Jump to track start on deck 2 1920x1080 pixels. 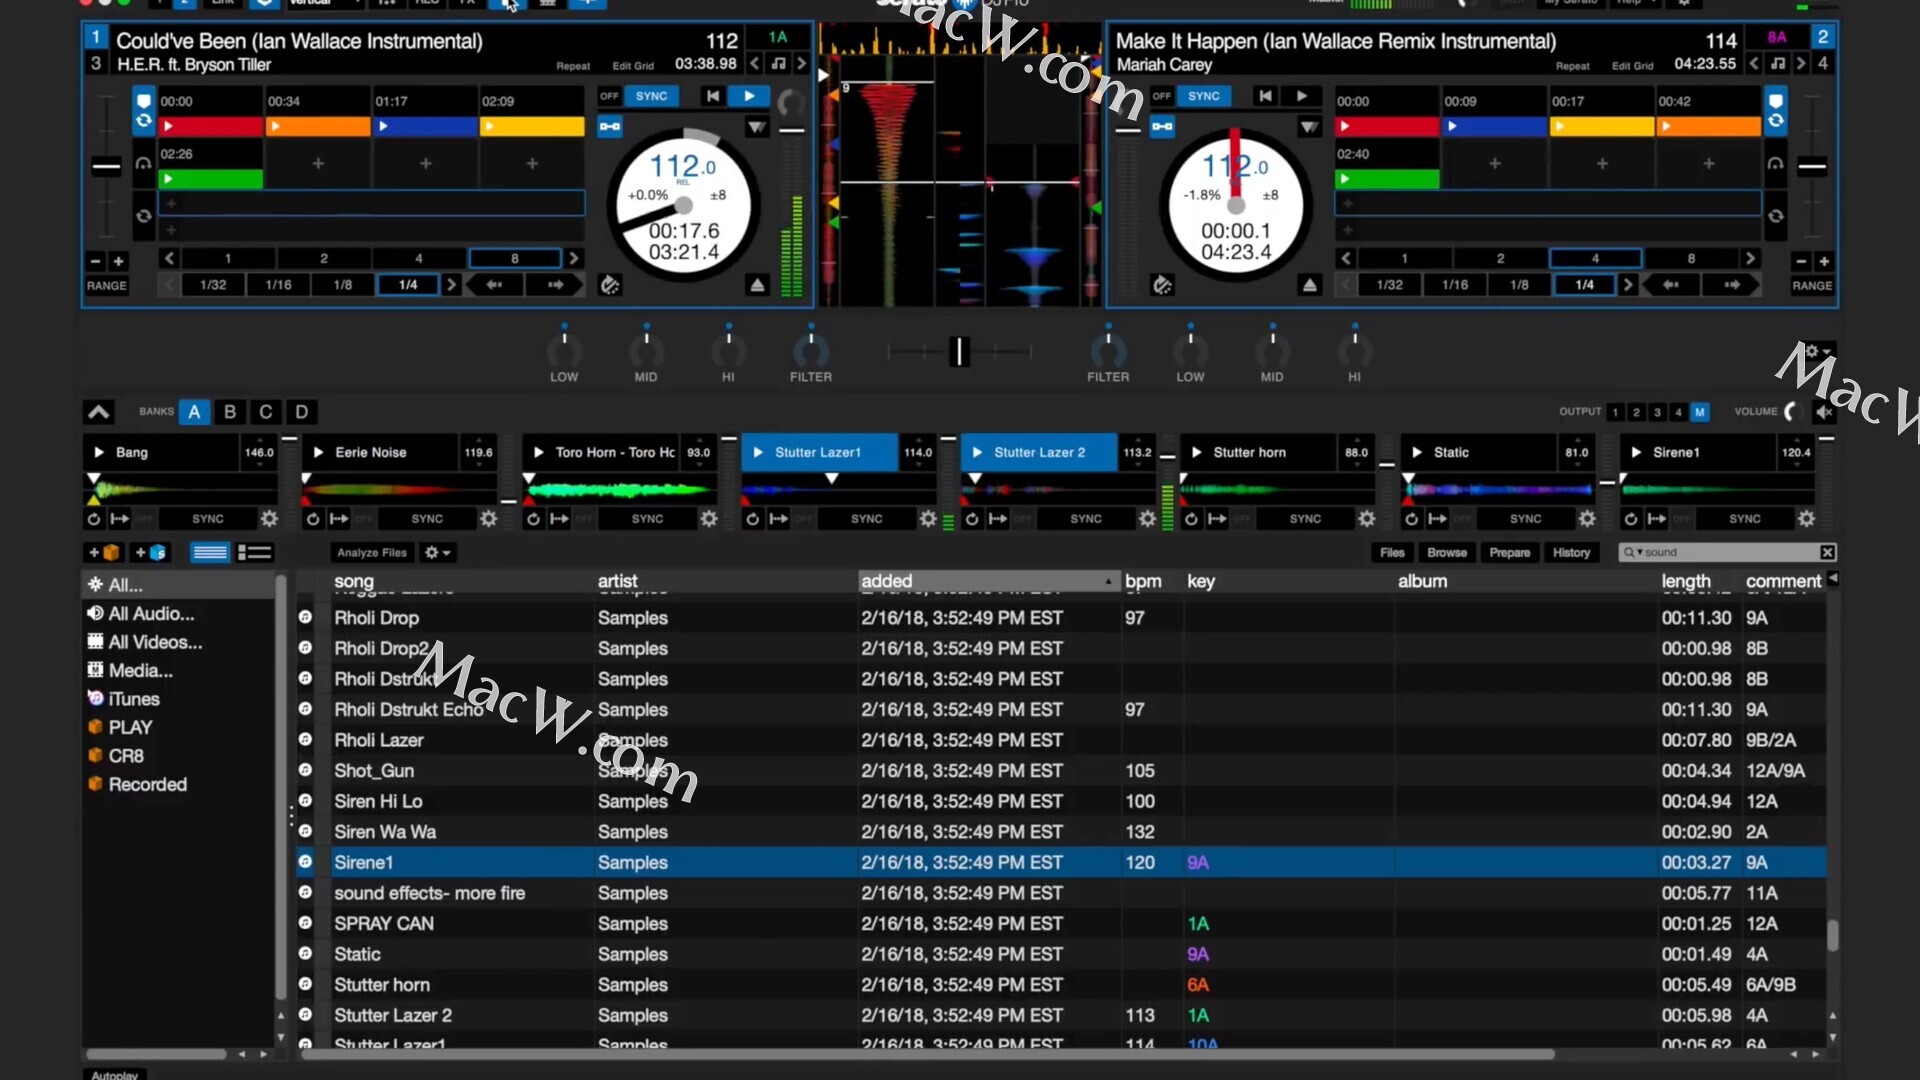[x=1265, y=96]
